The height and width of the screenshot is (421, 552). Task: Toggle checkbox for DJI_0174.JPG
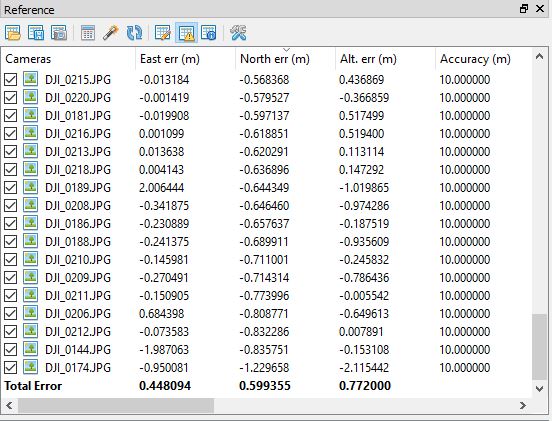[x=11, y=367]
